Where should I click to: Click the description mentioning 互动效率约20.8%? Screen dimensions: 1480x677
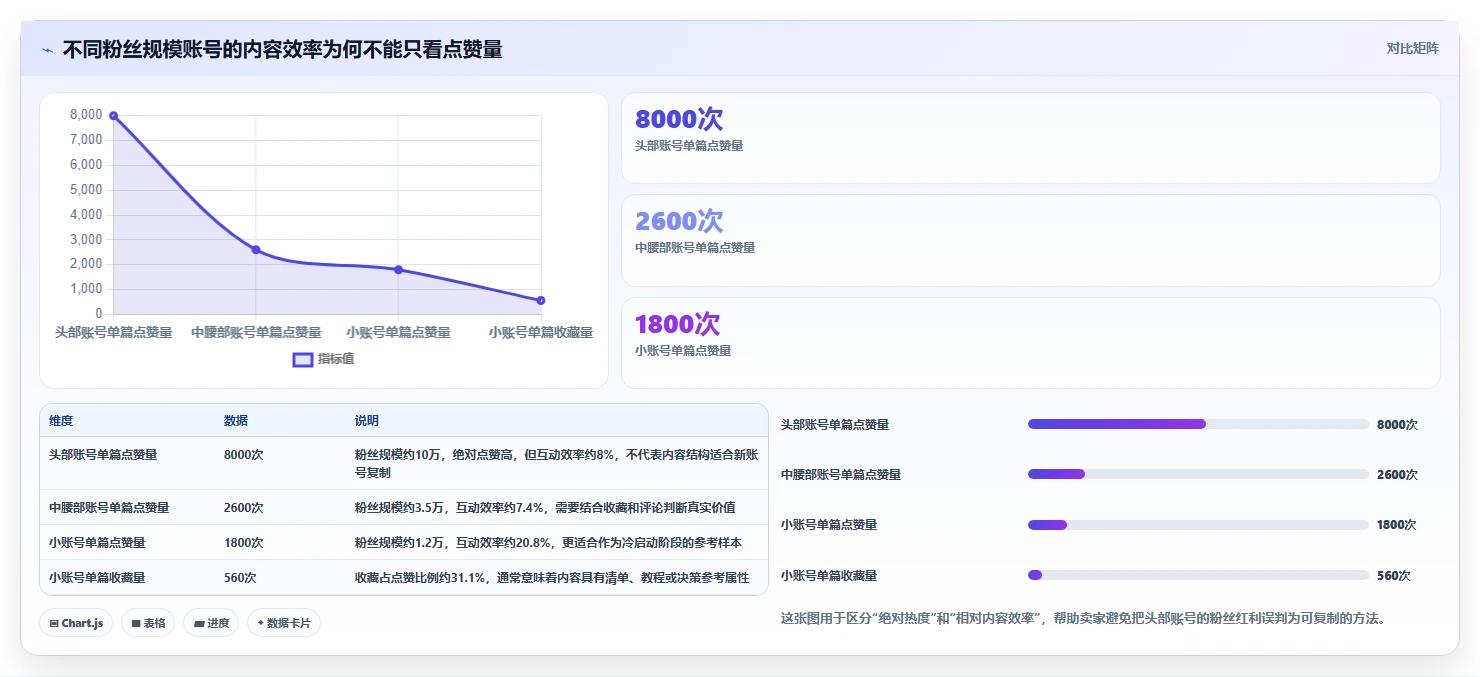548,542
